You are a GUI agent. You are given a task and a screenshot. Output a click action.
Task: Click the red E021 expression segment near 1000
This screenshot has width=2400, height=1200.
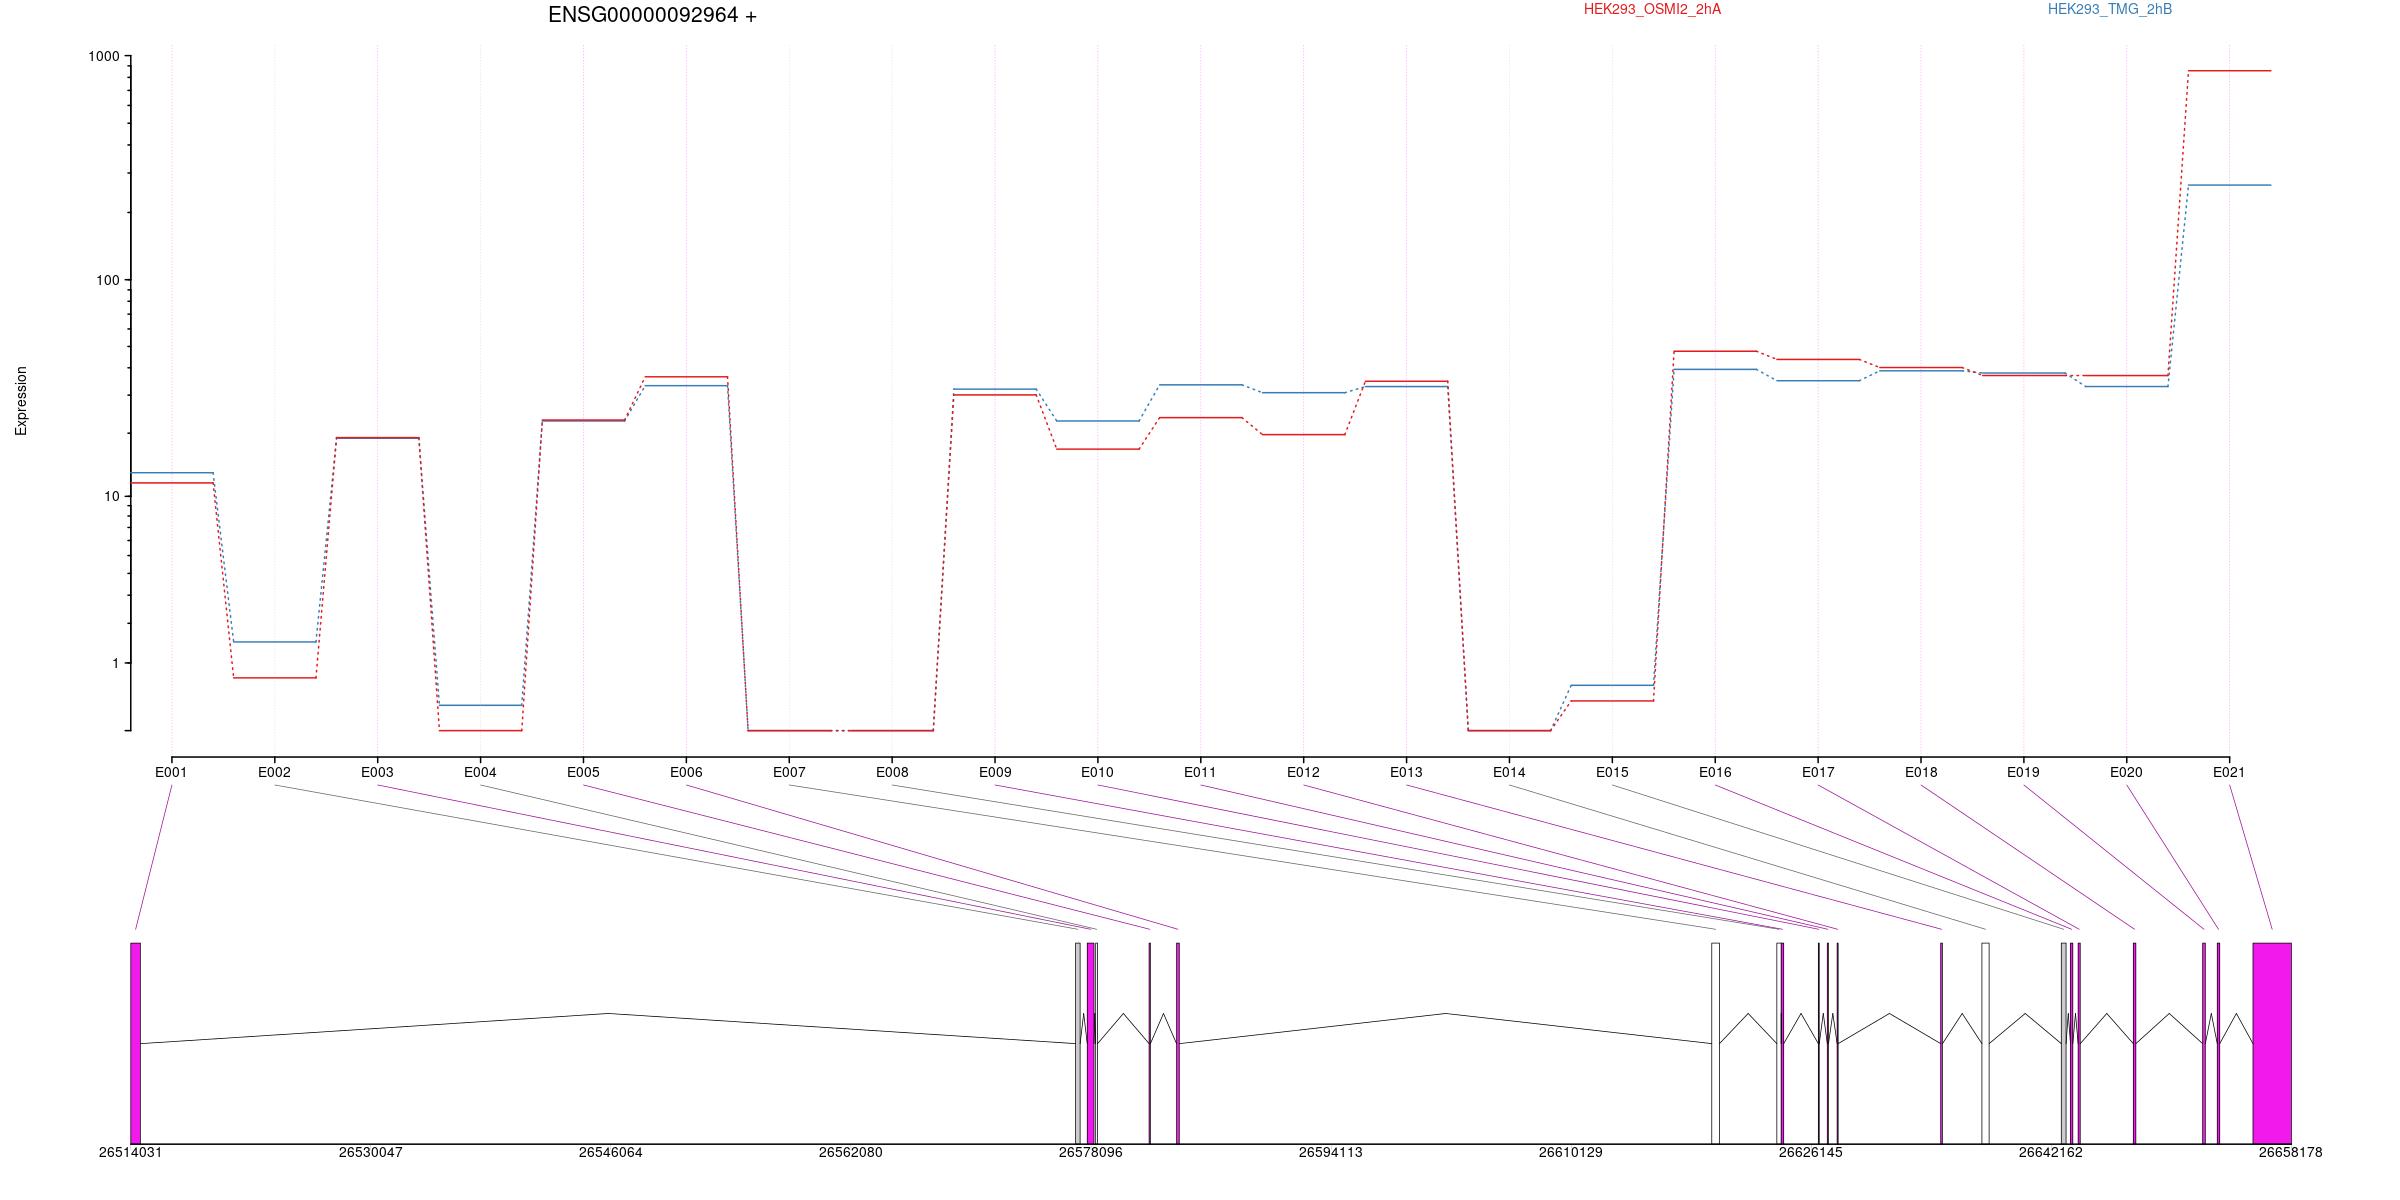(x=2229, y=71)
